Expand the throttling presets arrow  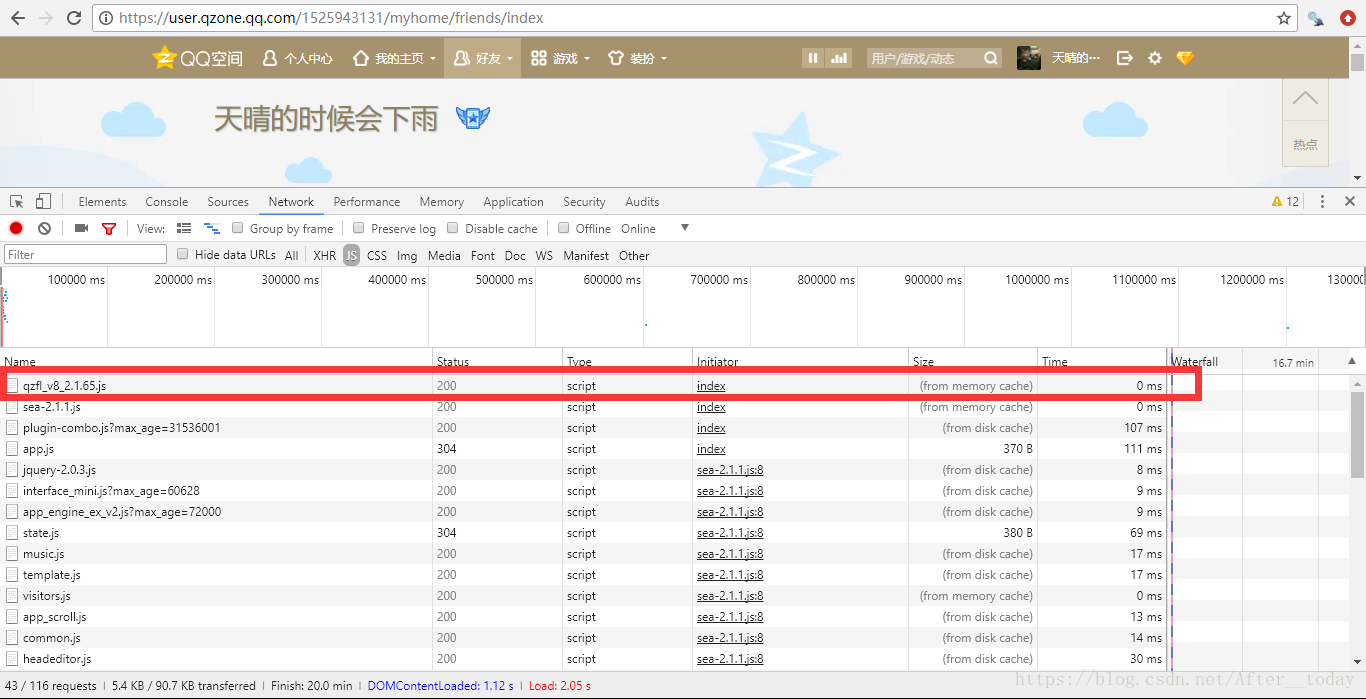(685, 228)
